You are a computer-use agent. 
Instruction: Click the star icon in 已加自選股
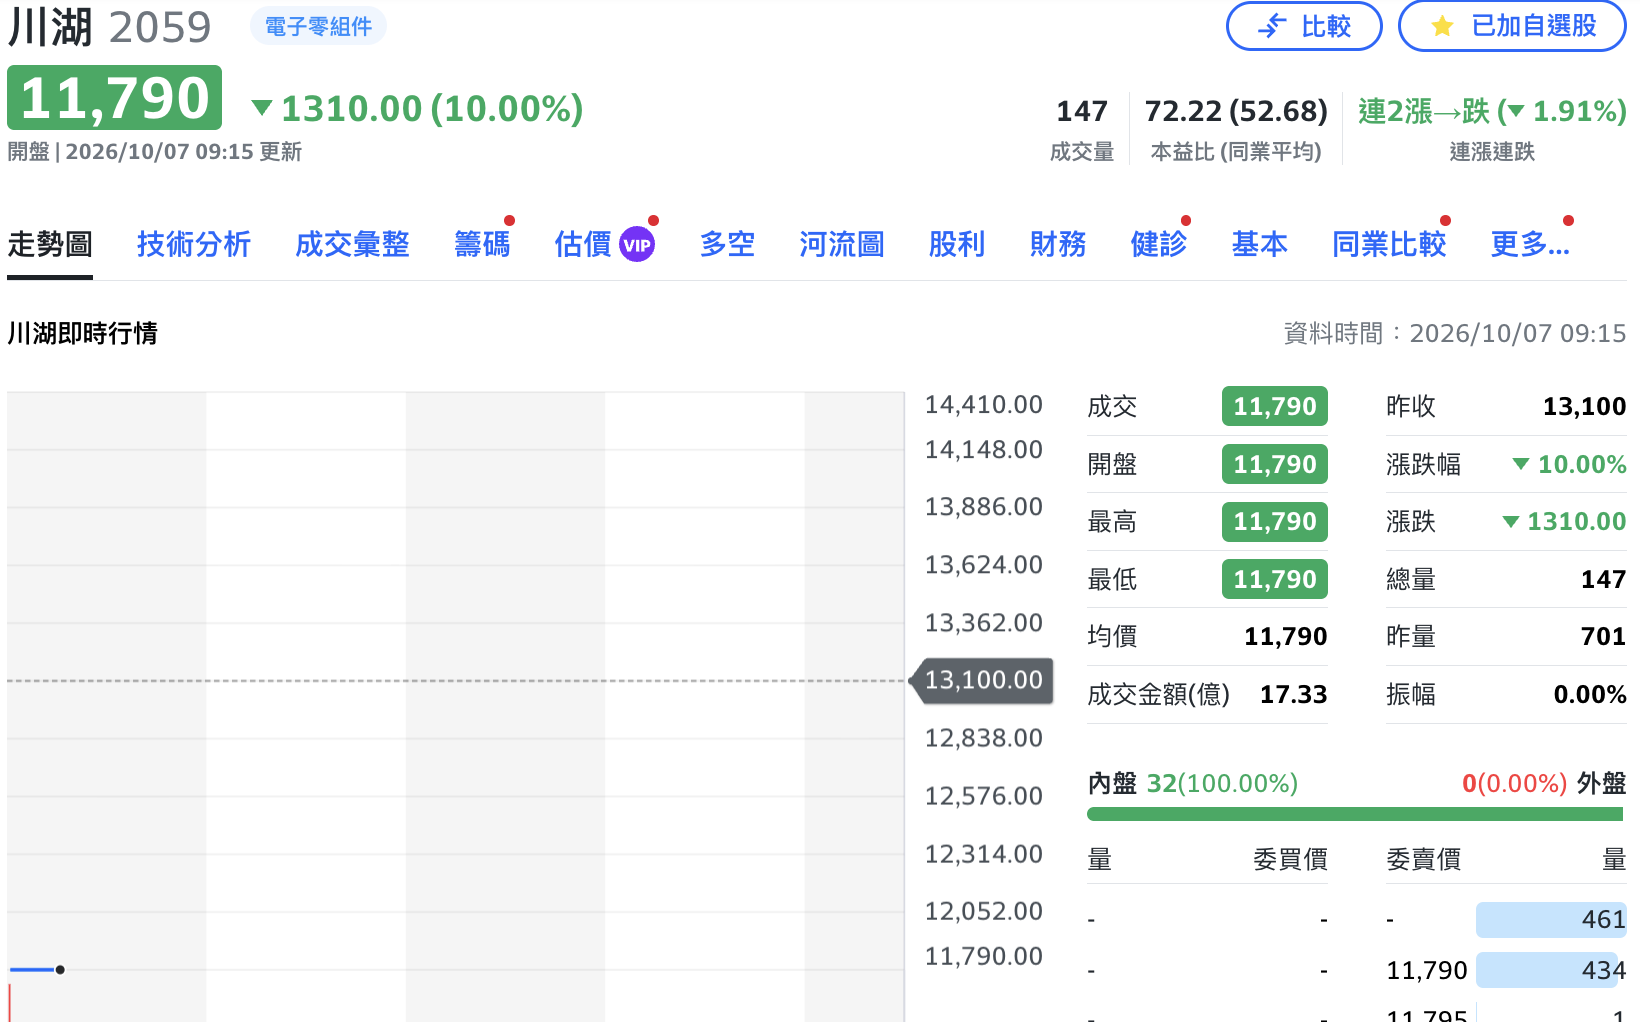1442,26
